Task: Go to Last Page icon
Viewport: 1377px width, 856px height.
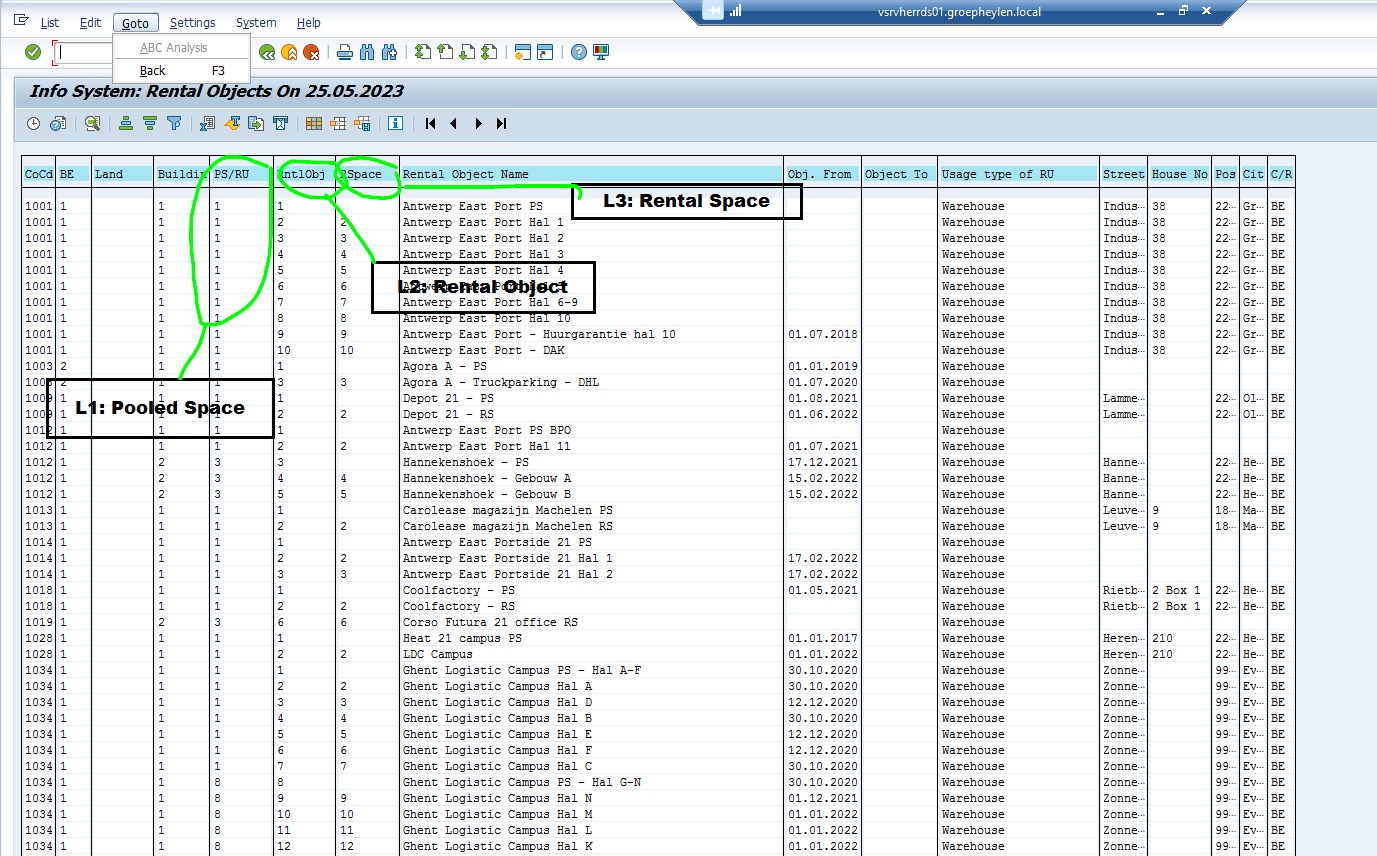Action: 489,52
